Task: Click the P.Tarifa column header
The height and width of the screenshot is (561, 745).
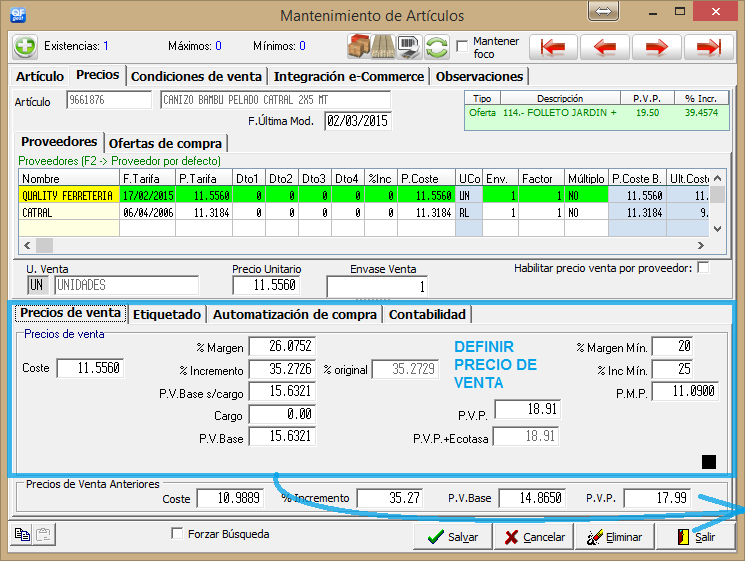Action: [204, 179]
